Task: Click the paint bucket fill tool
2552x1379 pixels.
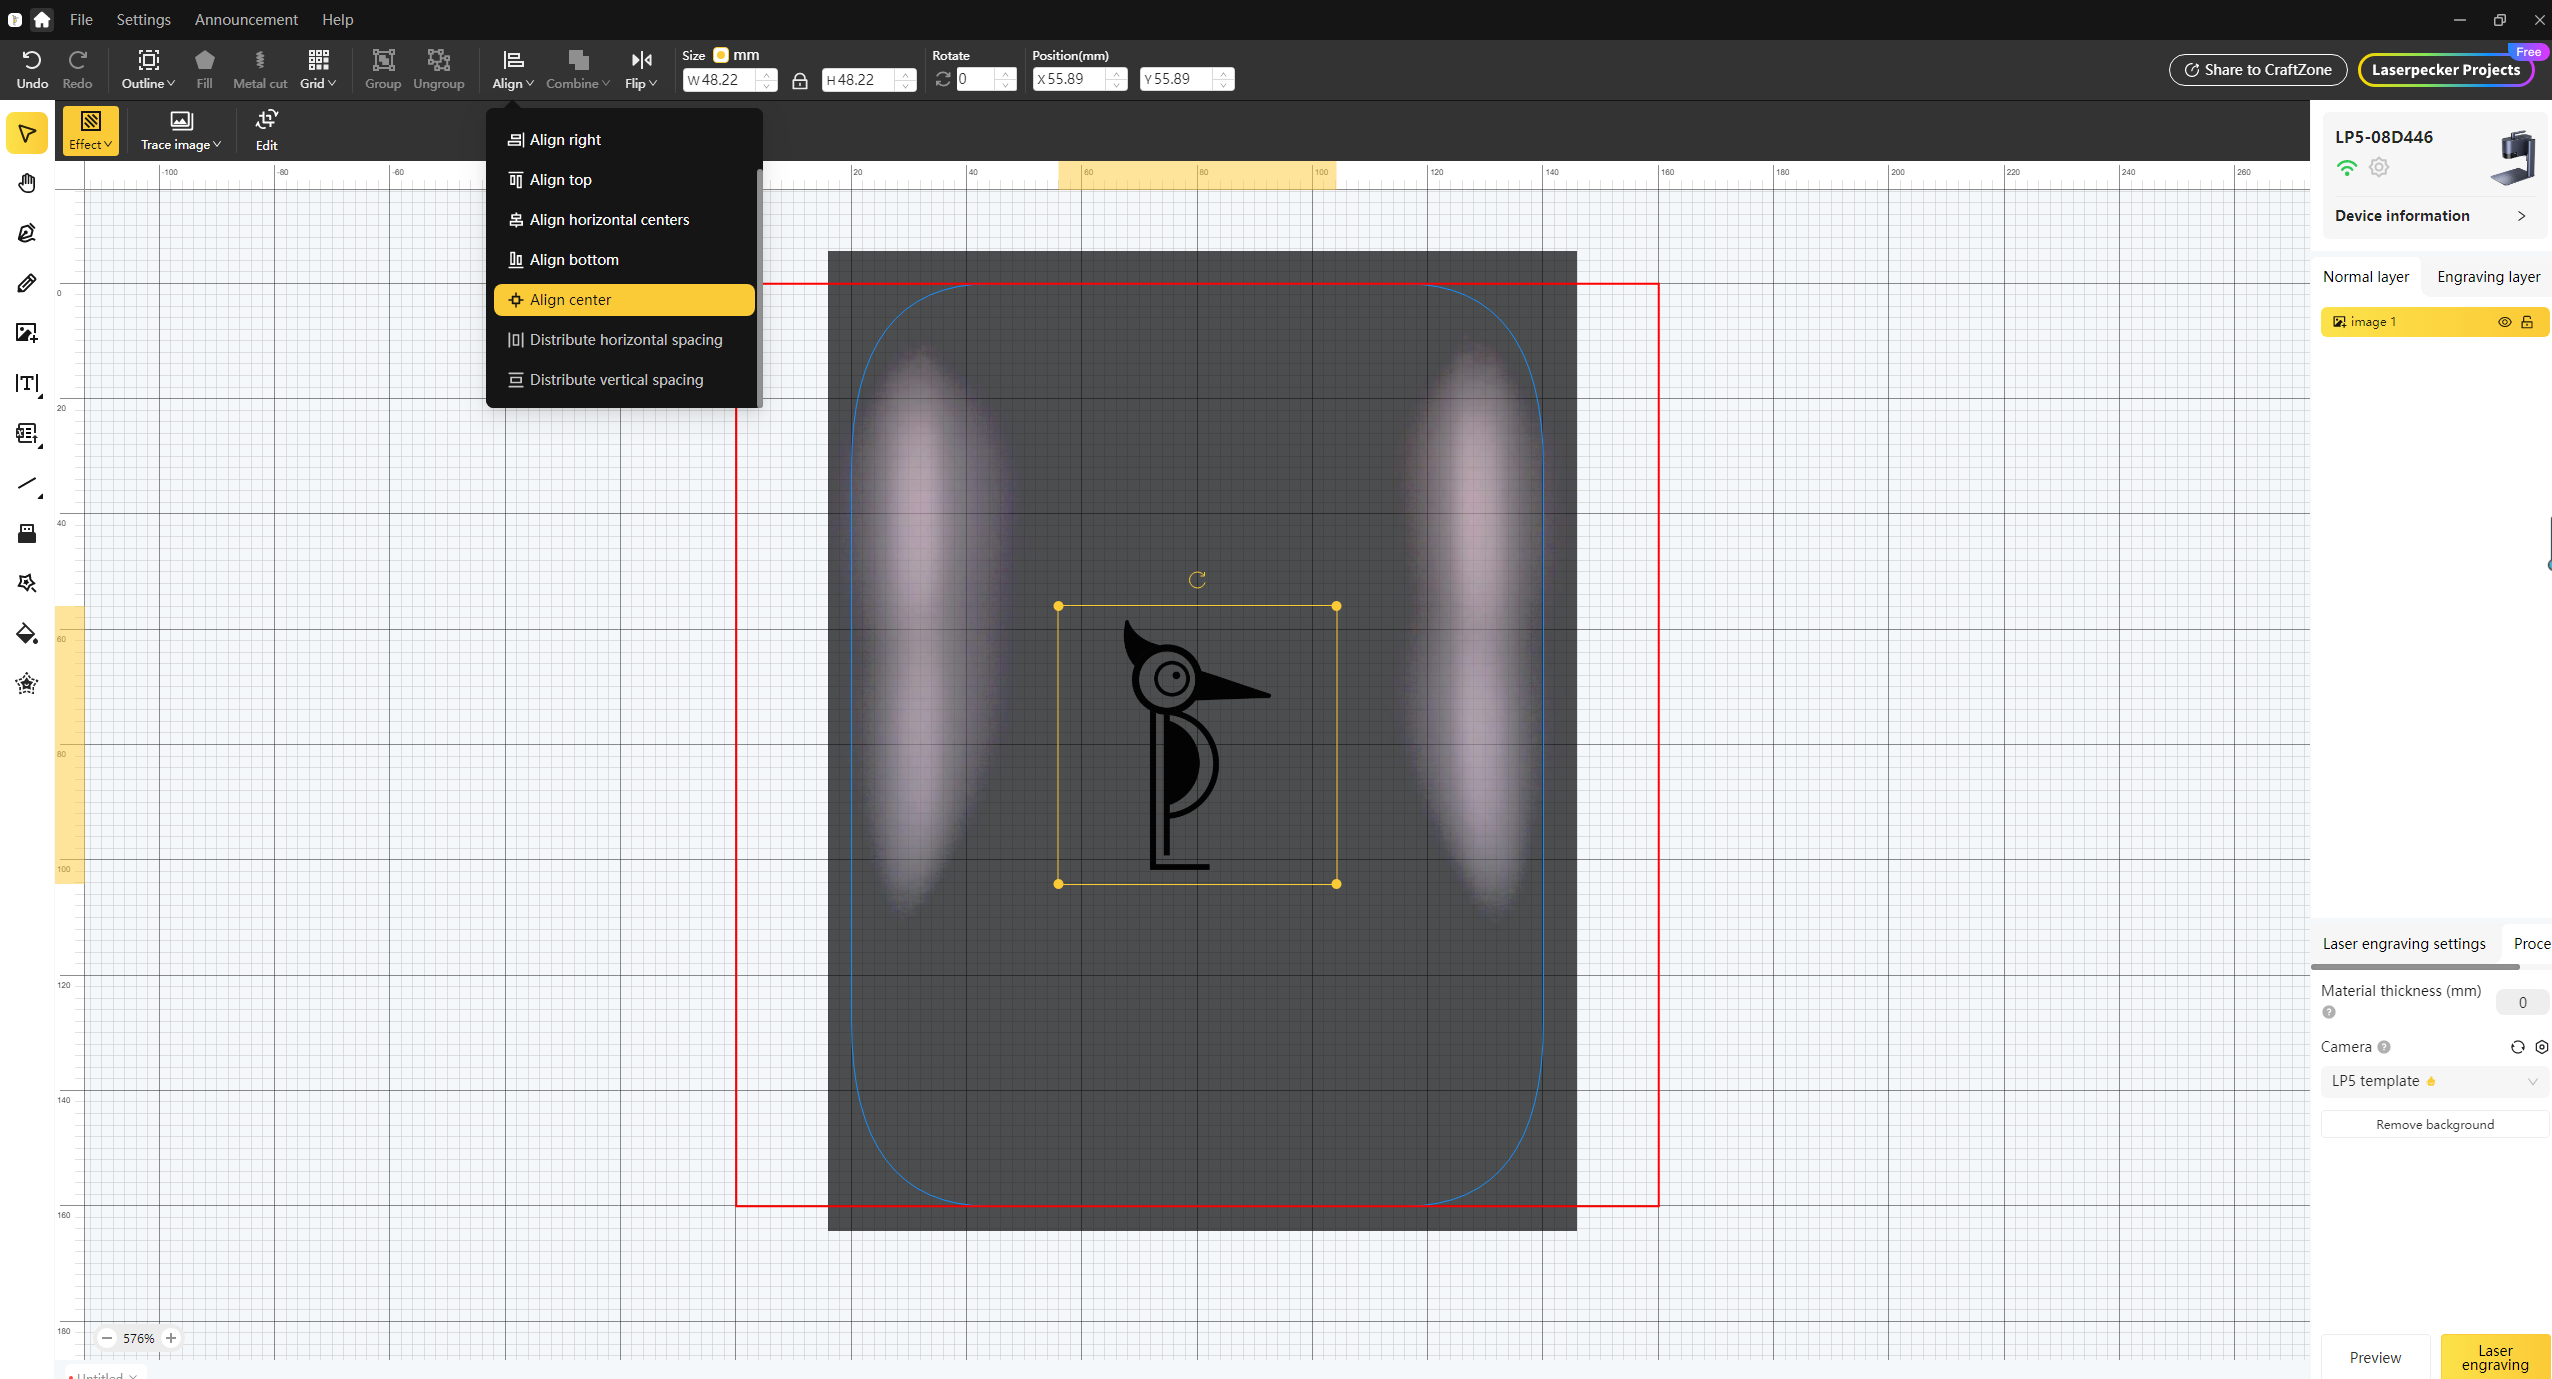Action: 27,634
